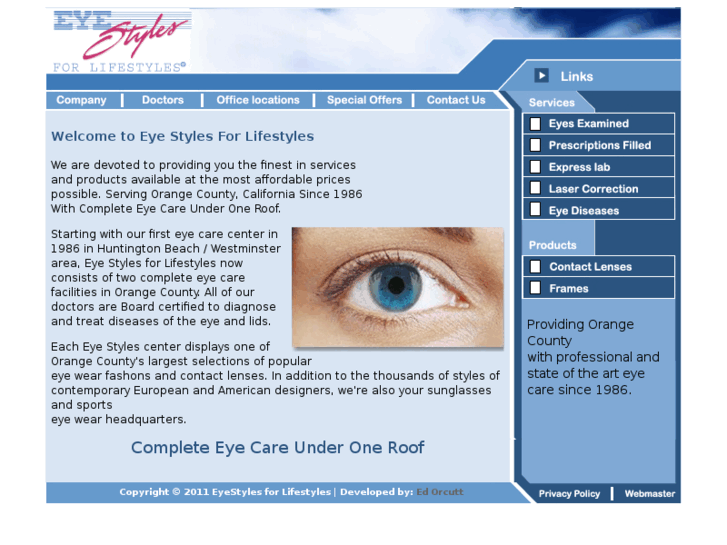The image size is (727, 545).
Task: Click the play arrow icon beside Links
Action: coord(541,75)
